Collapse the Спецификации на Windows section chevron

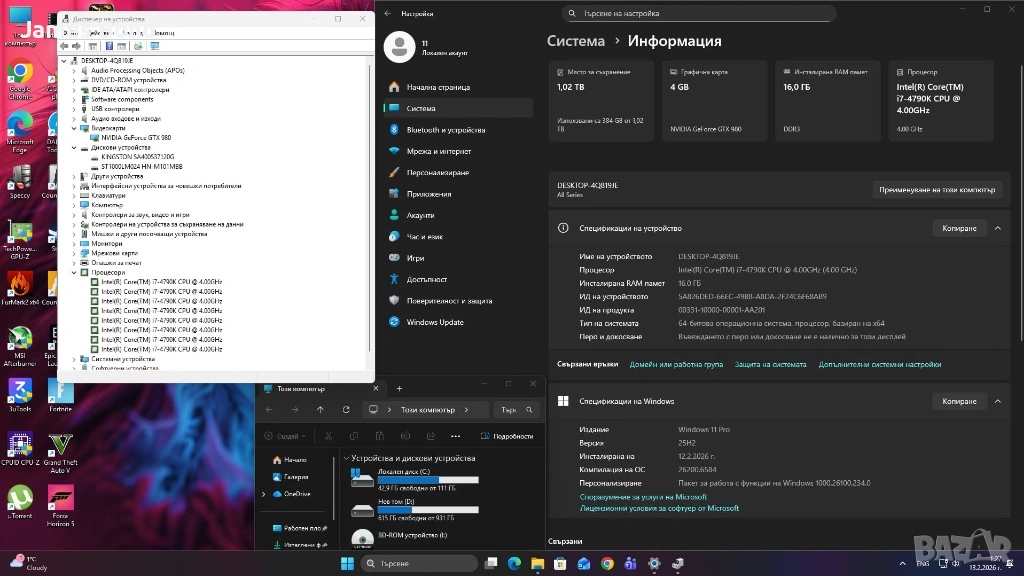tap(997, 401)
